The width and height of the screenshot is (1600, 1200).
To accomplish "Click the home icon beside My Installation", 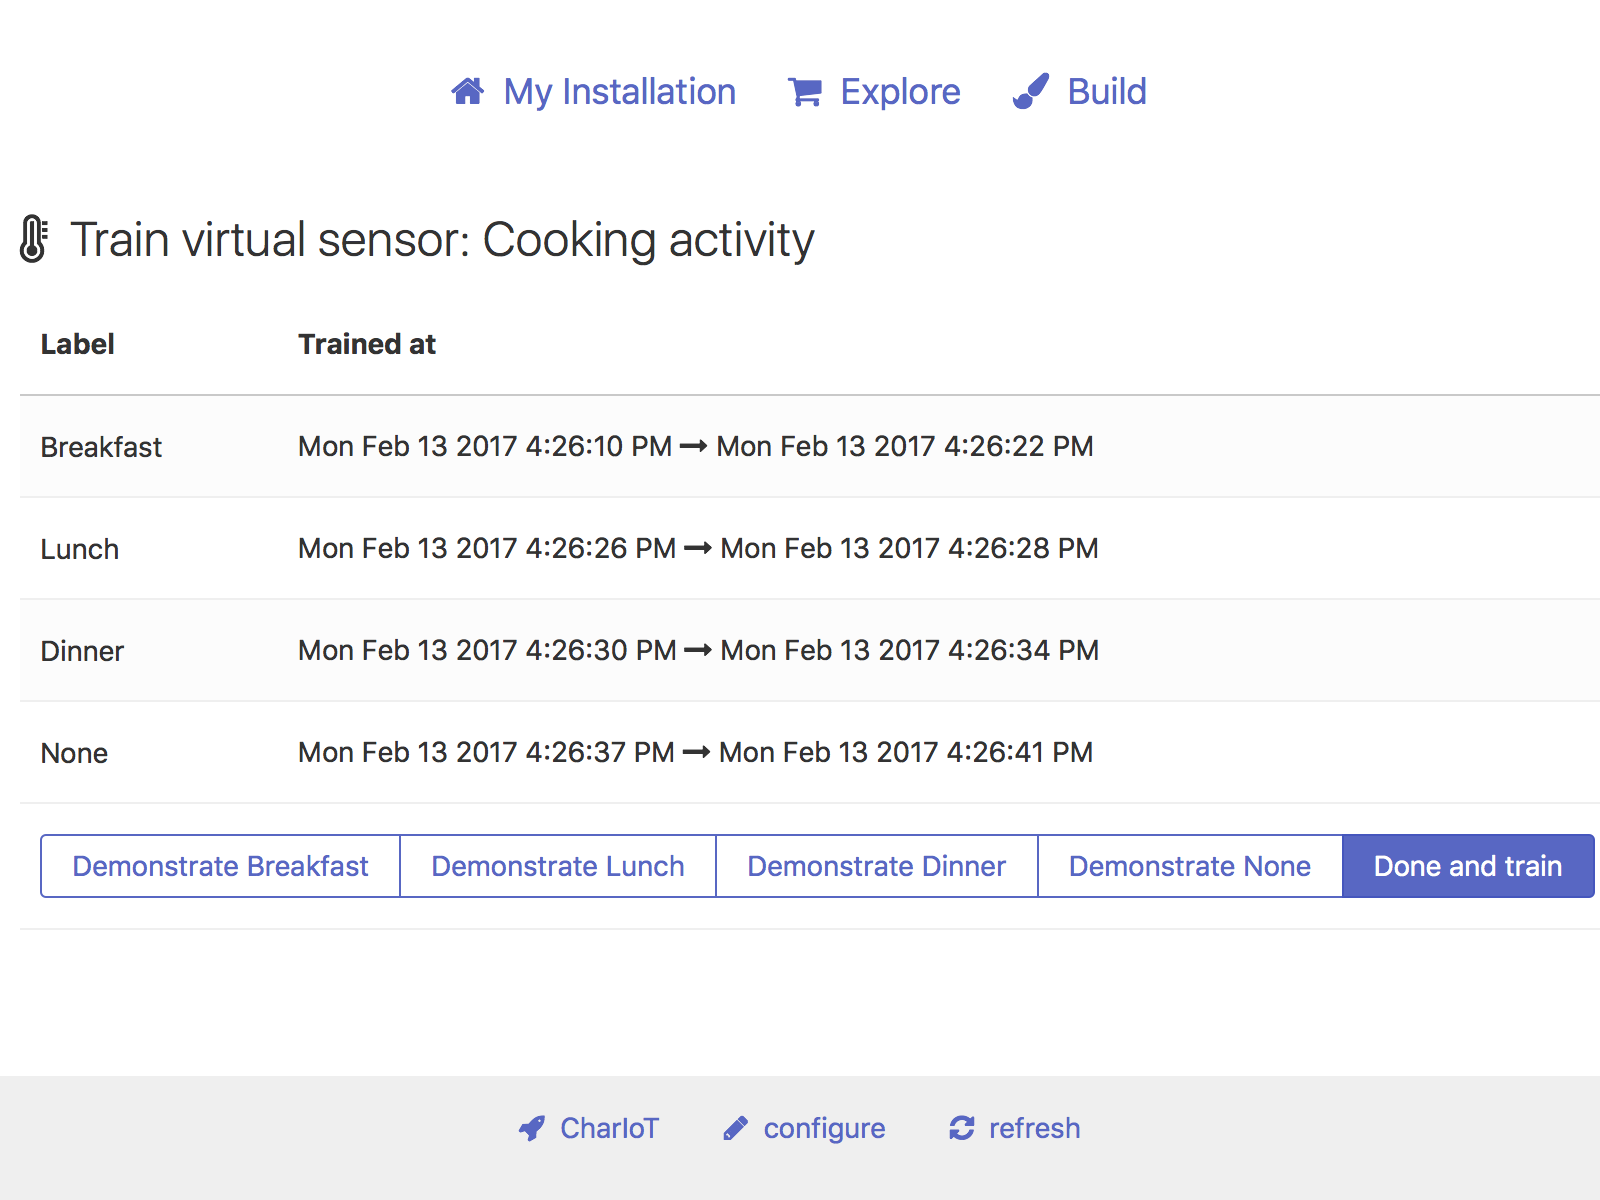I will (x=468, y=92).
